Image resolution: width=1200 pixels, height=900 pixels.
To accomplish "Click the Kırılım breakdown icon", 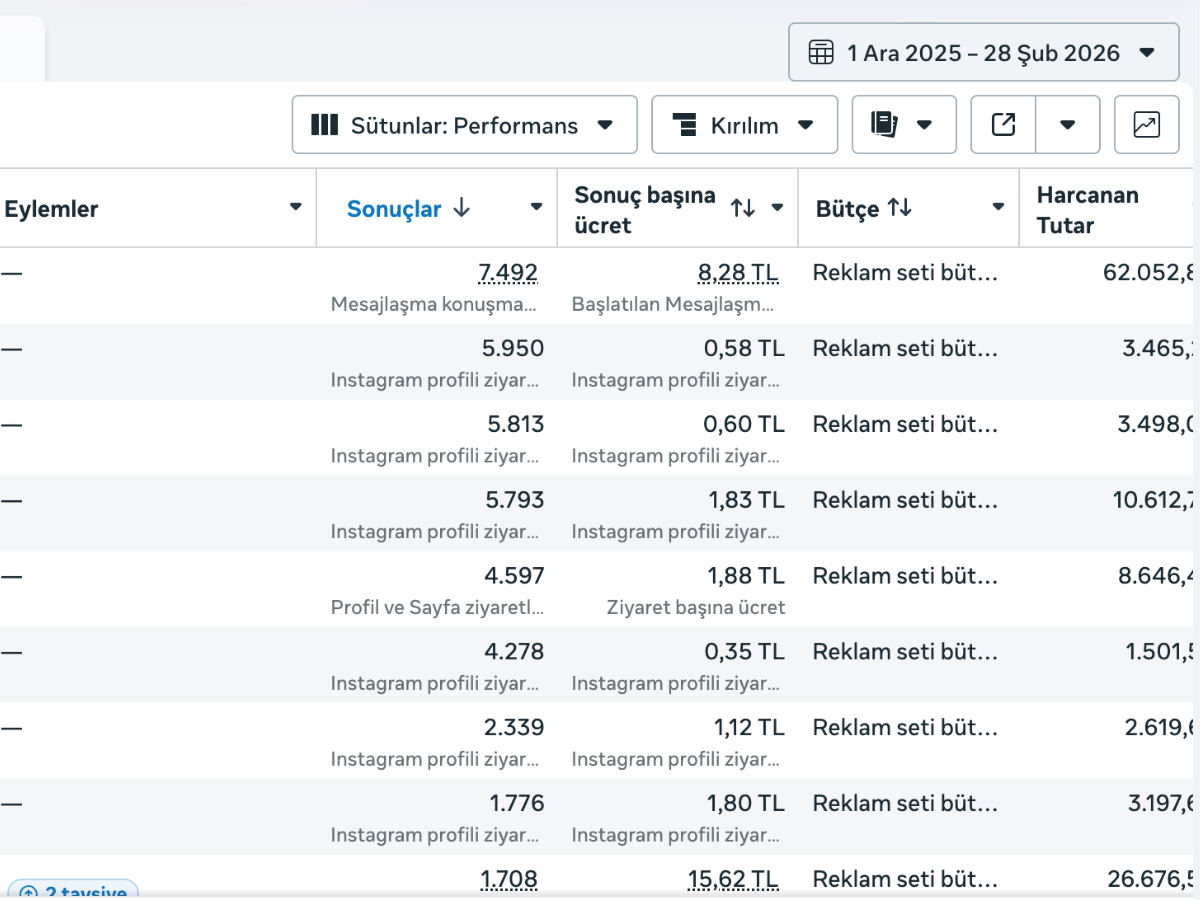I will pos(684,125).
